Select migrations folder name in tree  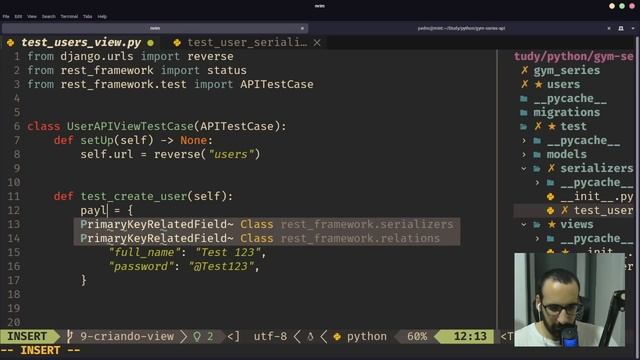[567, 112]
